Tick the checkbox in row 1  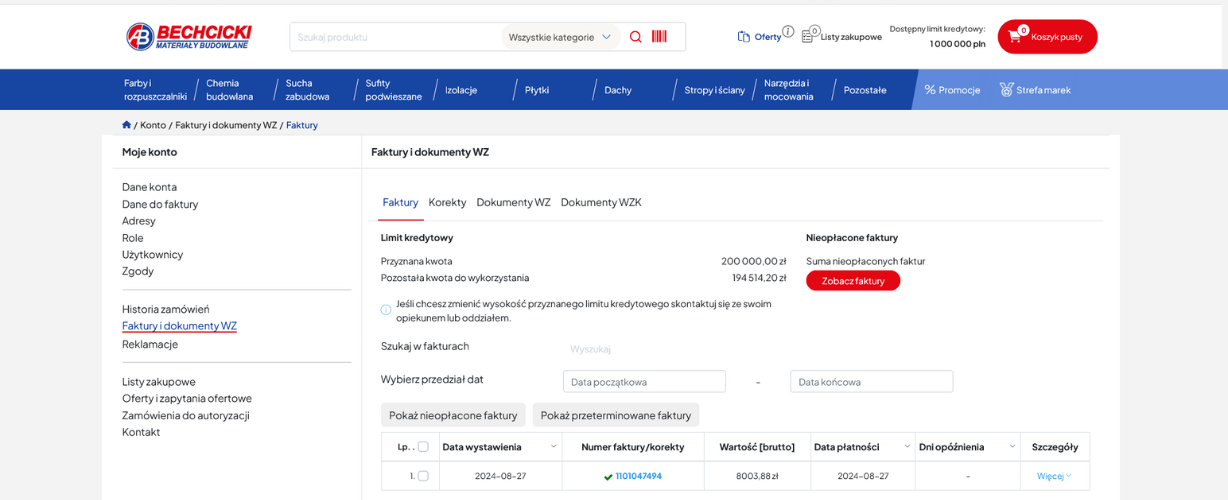[x=423, y=476]
